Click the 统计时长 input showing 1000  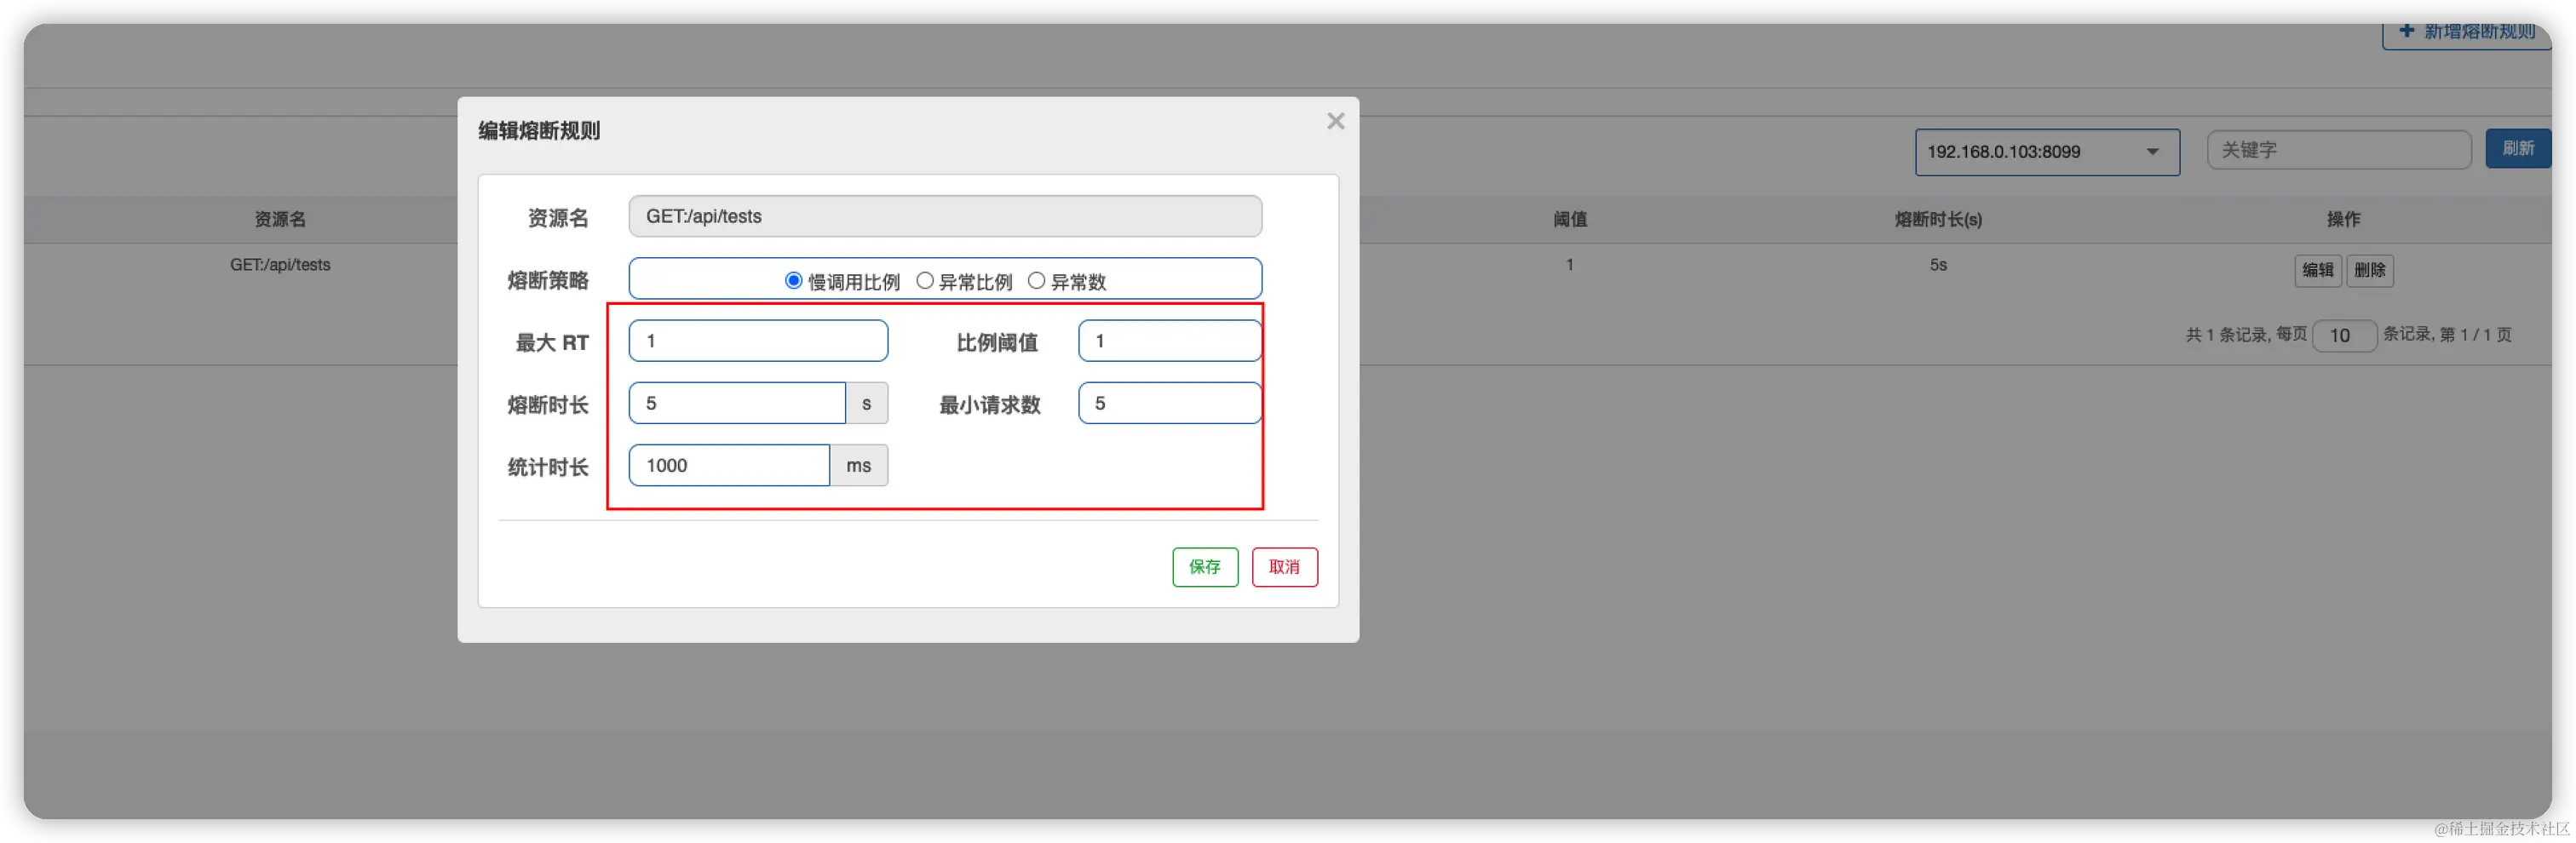pyautogui.click(x=729, y=465)
